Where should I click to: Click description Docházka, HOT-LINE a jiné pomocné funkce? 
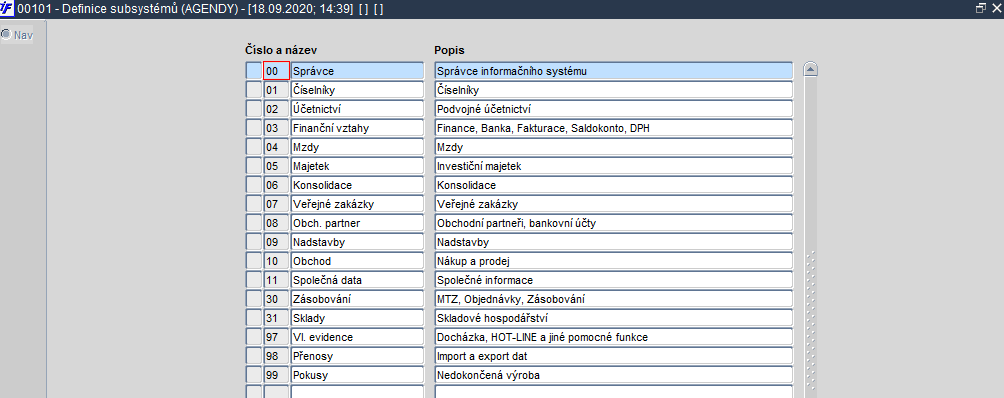click(x=613, y=337)
